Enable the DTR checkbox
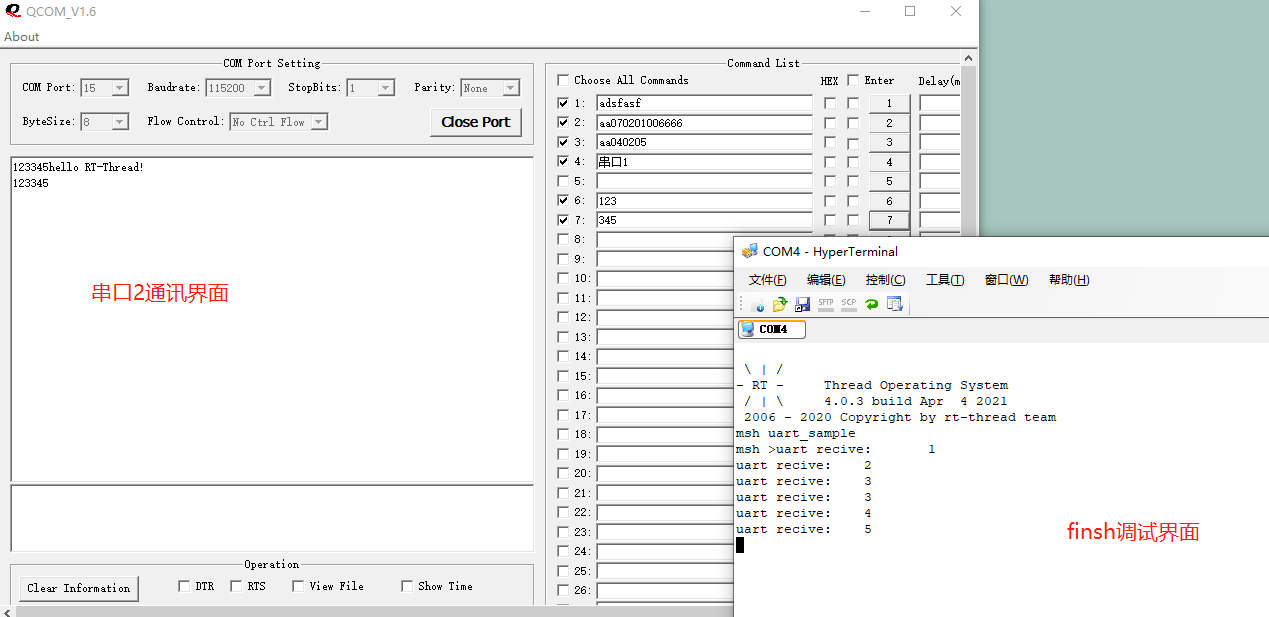The height and width of the screenshot is (617, 1269). (x=184, y=586)
